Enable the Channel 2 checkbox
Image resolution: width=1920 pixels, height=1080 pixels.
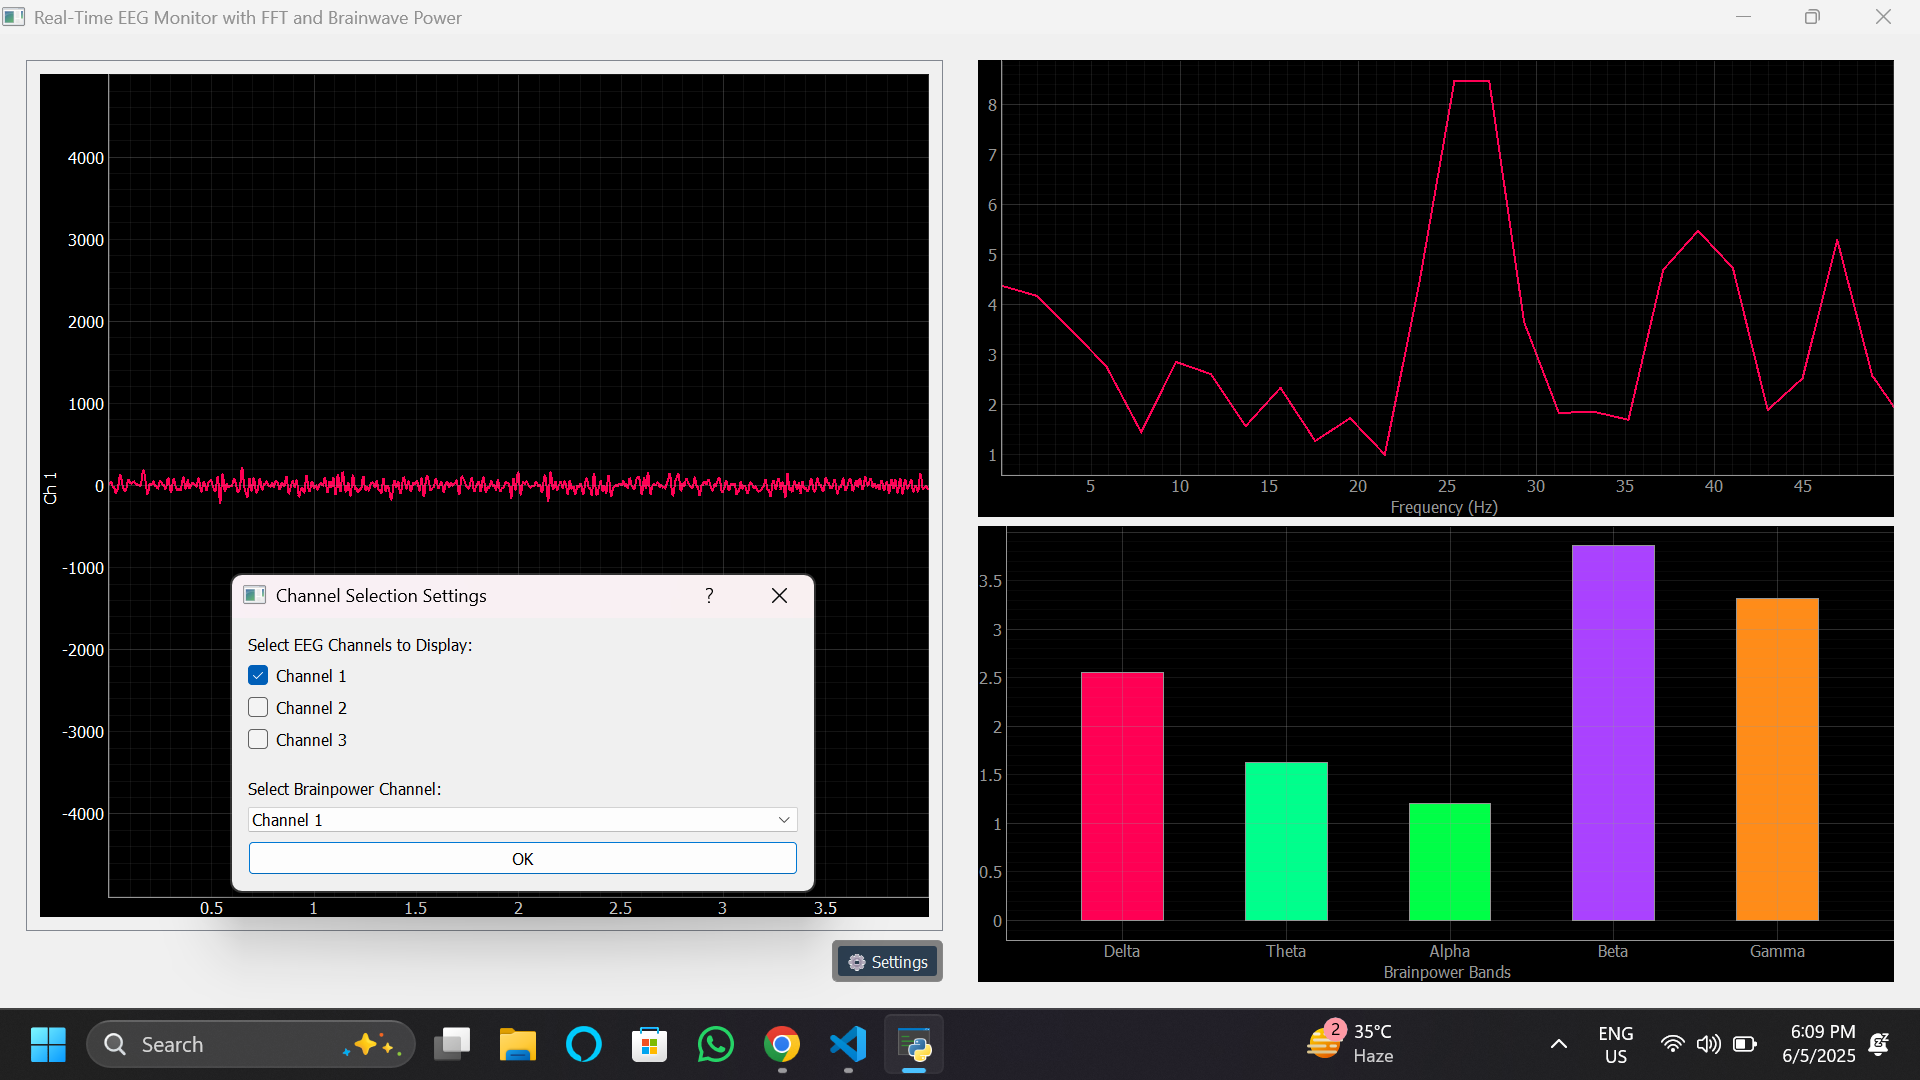coord(258,708)
